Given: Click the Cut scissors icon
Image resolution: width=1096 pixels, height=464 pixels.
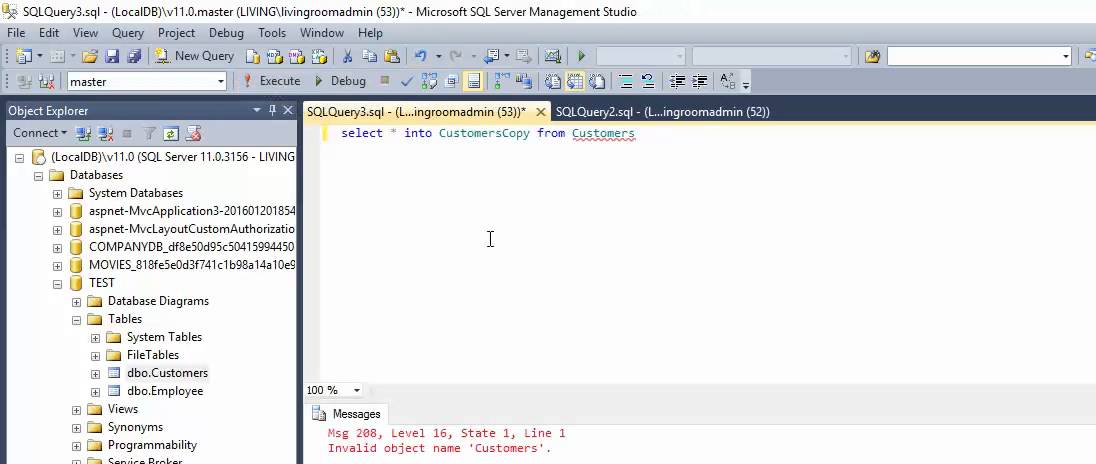Looking at the screenshot, I should (x=347, y=56).
